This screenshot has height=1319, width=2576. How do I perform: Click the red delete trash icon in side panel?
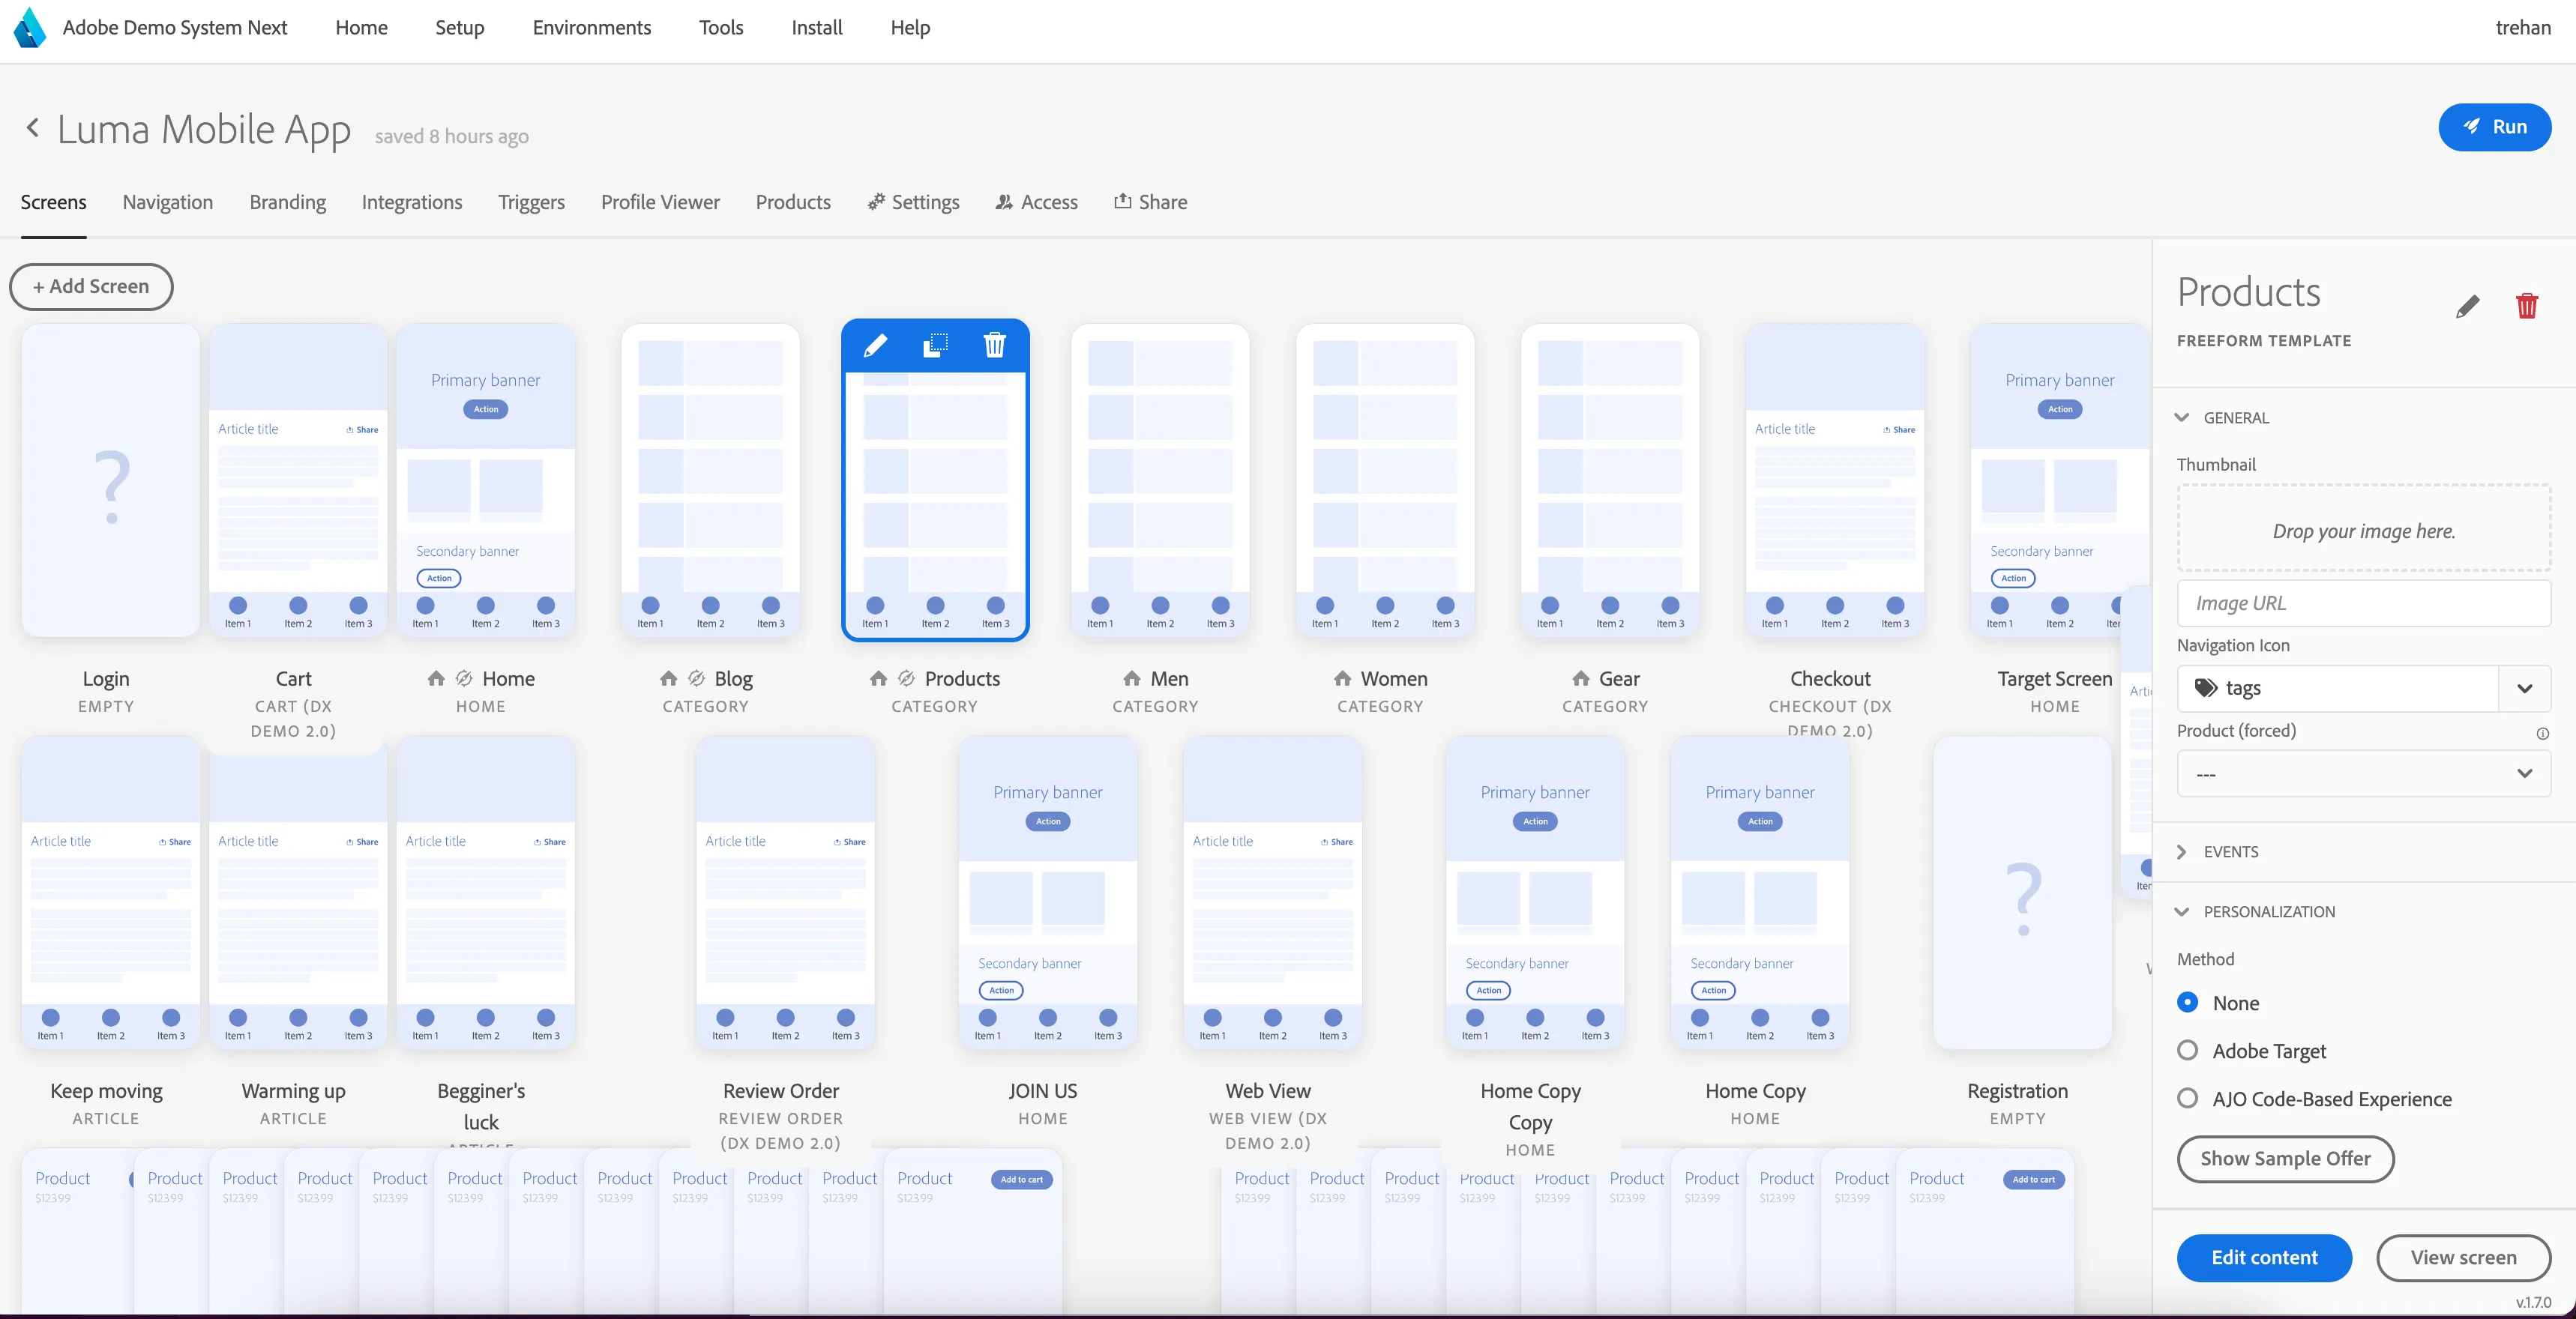pos(2526,306)
